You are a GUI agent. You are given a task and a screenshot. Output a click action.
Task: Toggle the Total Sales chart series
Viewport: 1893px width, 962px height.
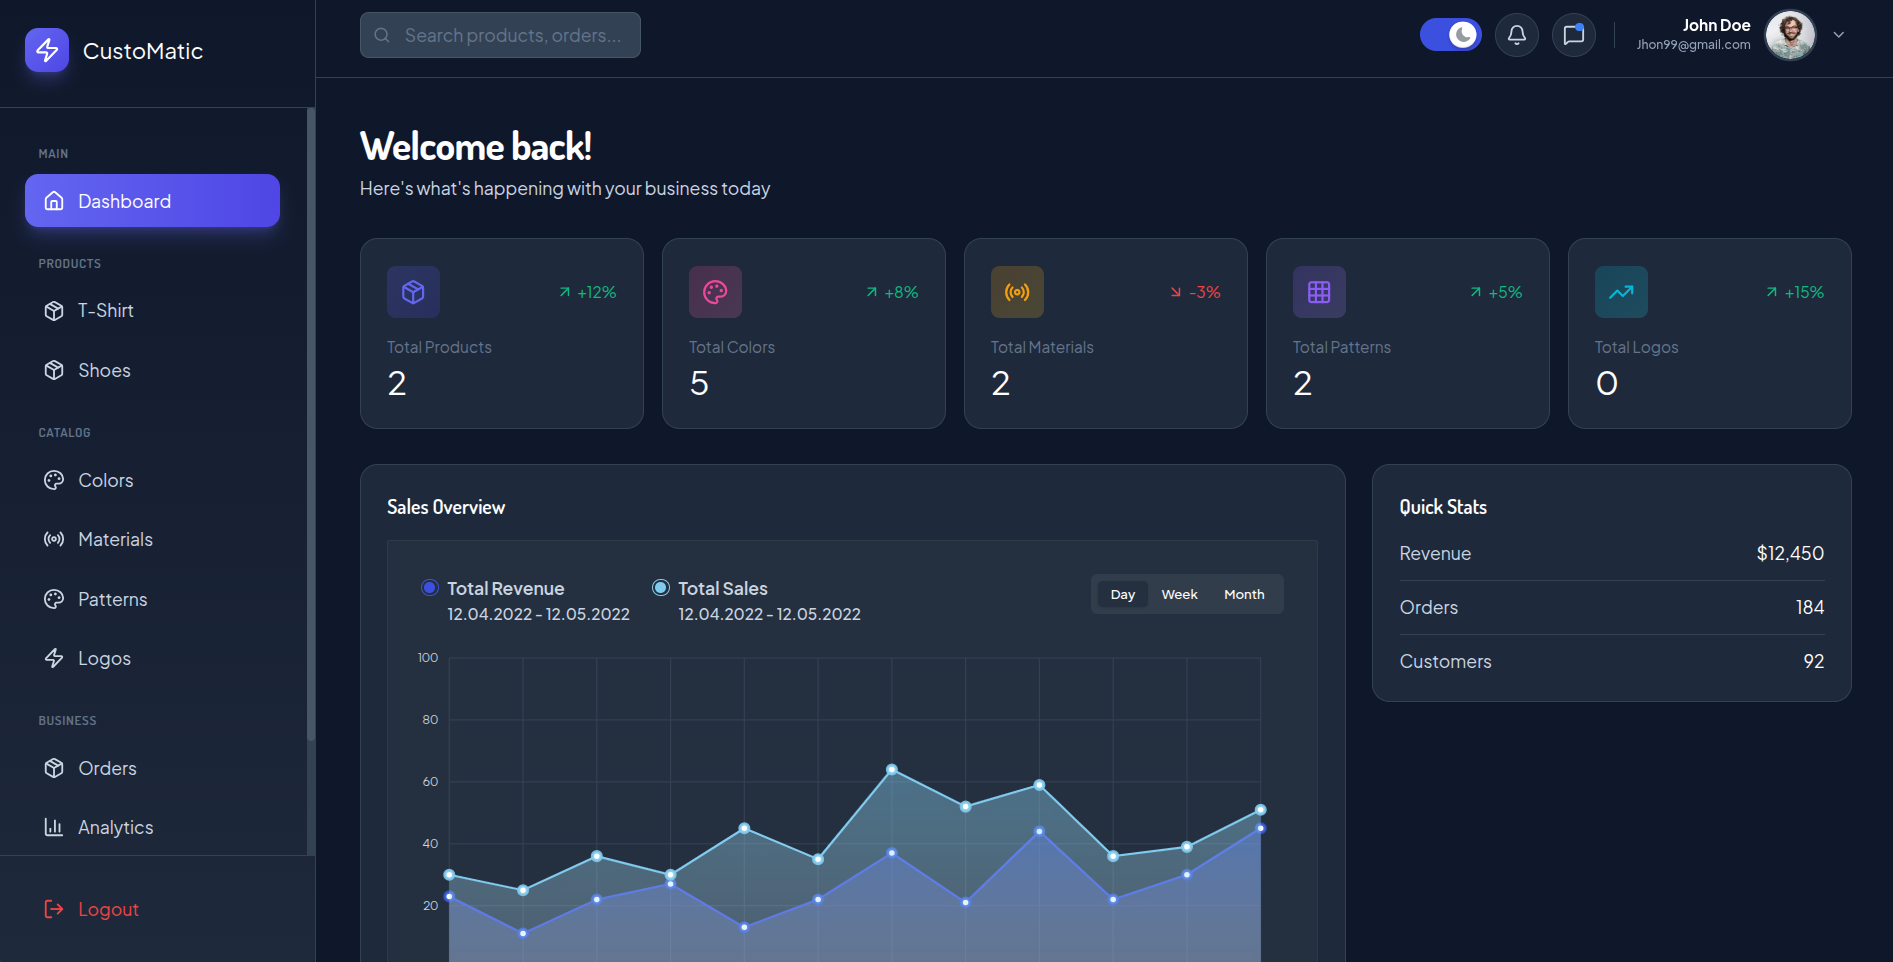(x=661, y=588)
